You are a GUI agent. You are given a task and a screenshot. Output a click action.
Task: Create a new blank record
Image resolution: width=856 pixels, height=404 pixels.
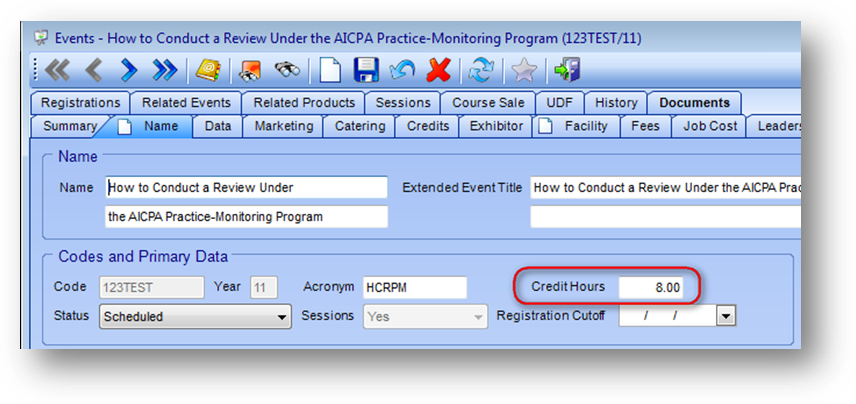(330, 71)
